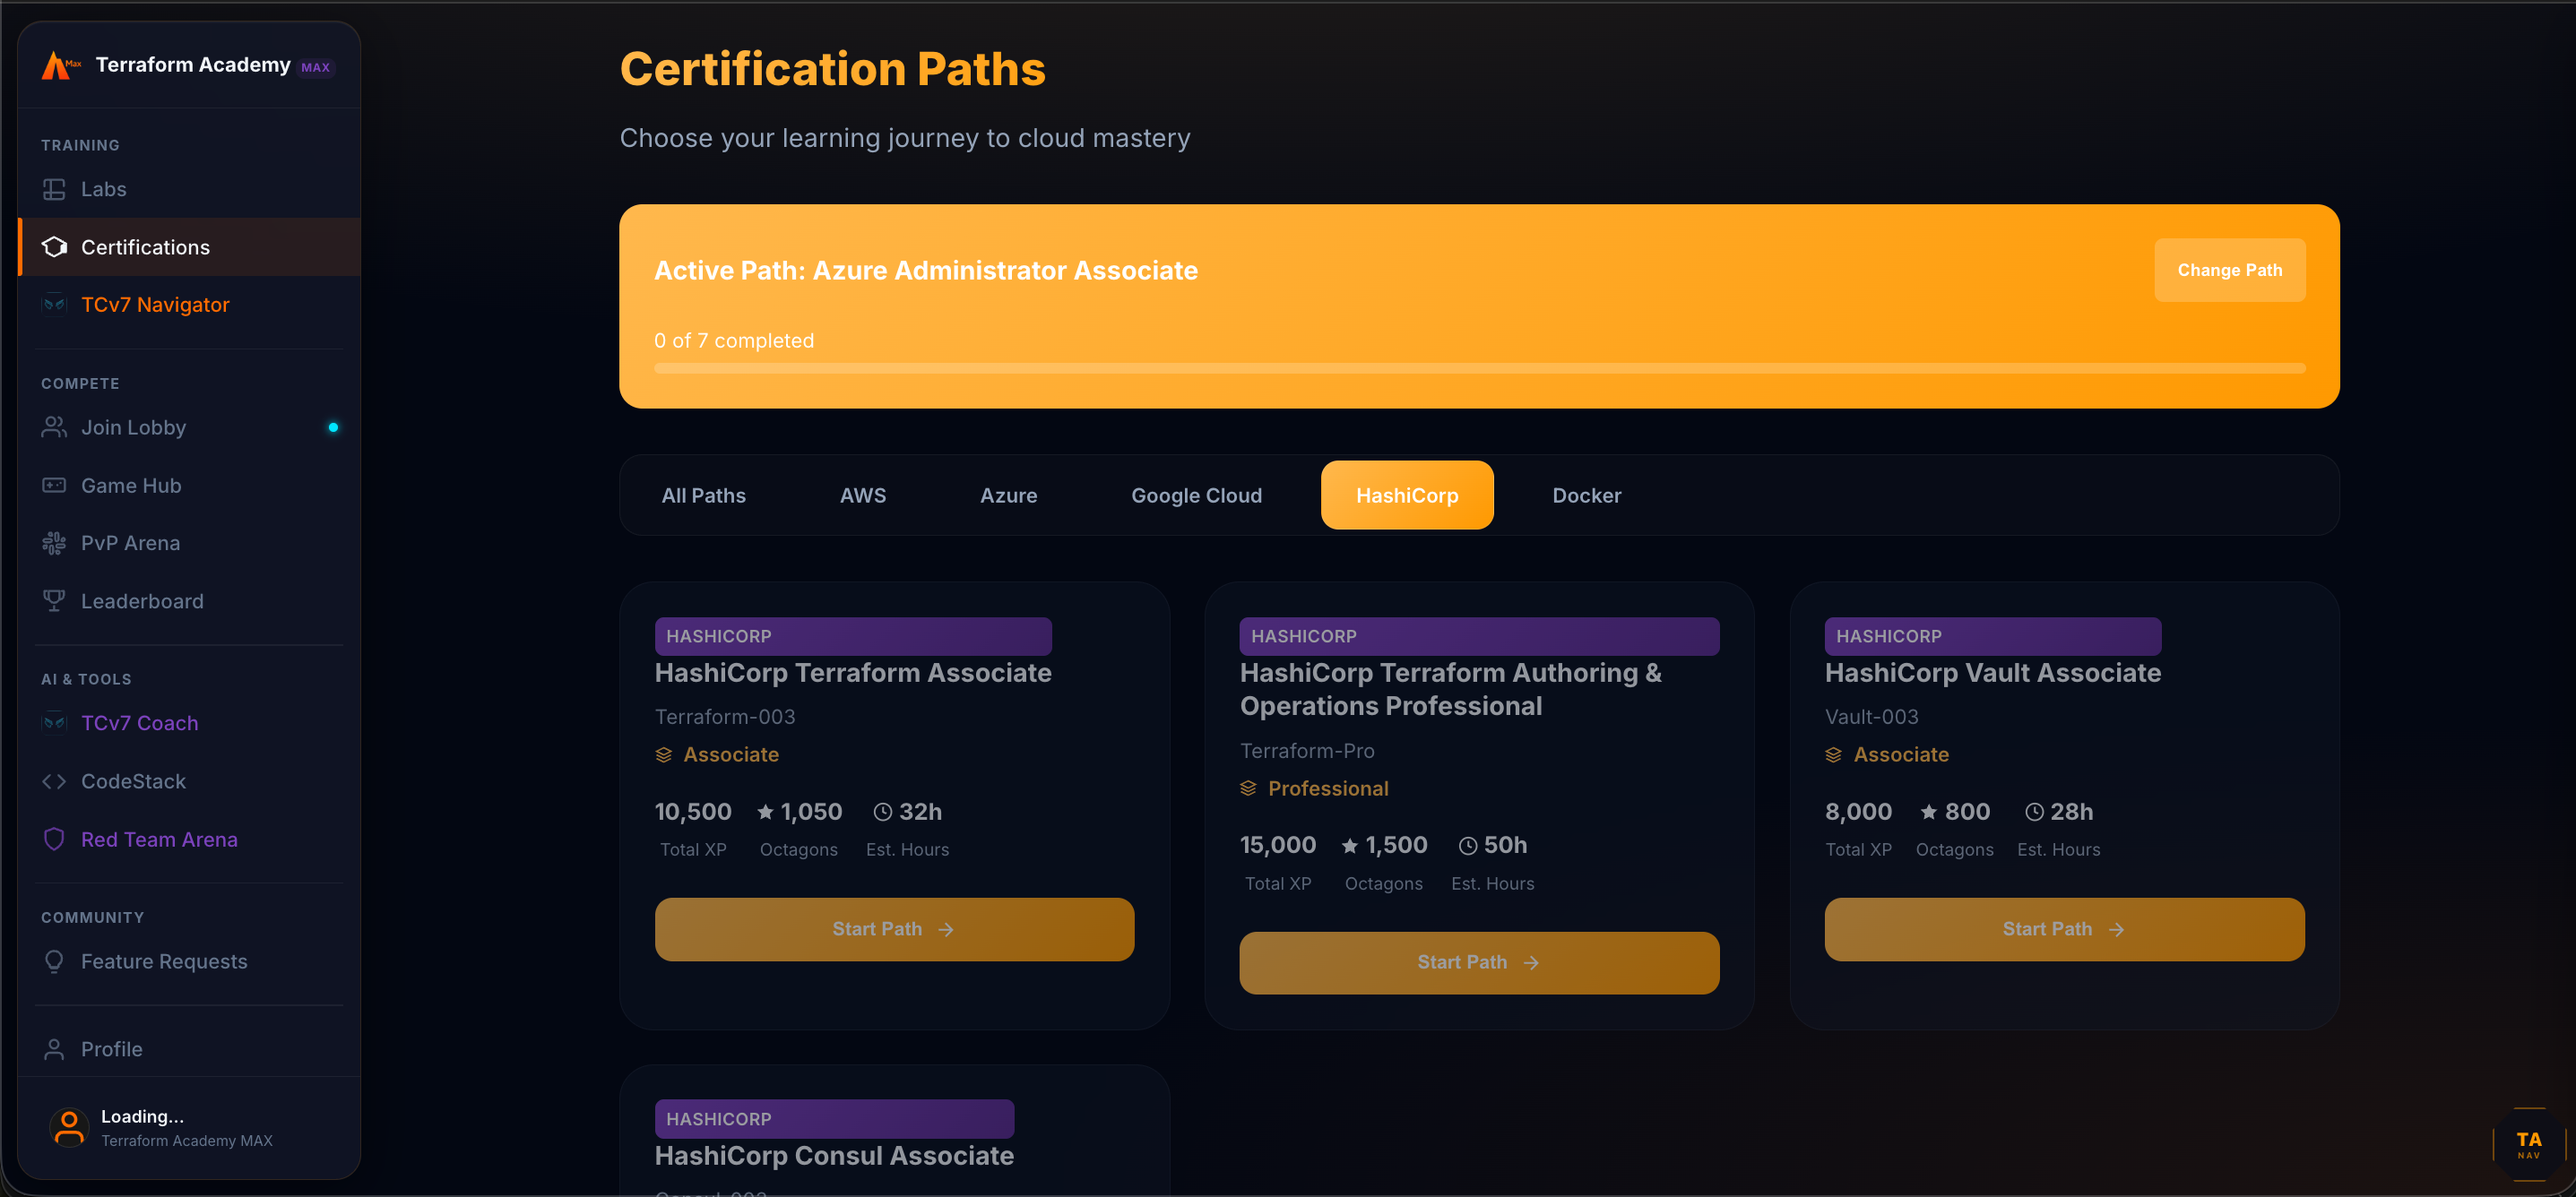Screen dimensions: 2576x1197
Task: Click the '8,000' Total XP value
Action: (1858, 812)
